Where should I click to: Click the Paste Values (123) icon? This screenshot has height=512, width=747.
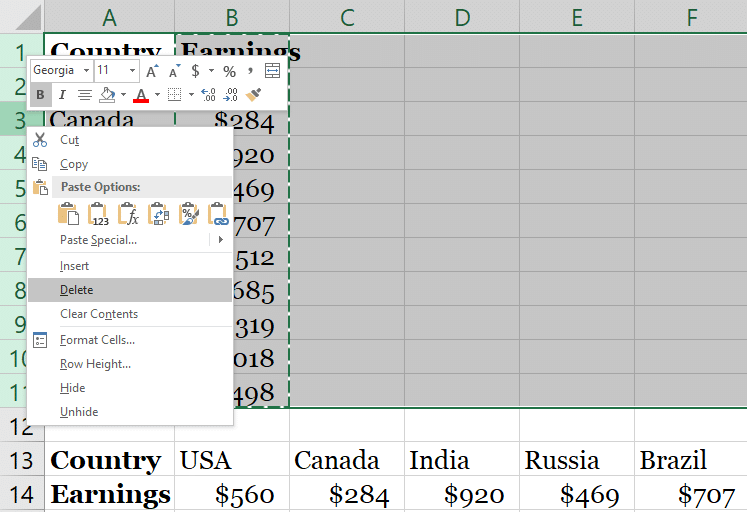click(99, 214)
